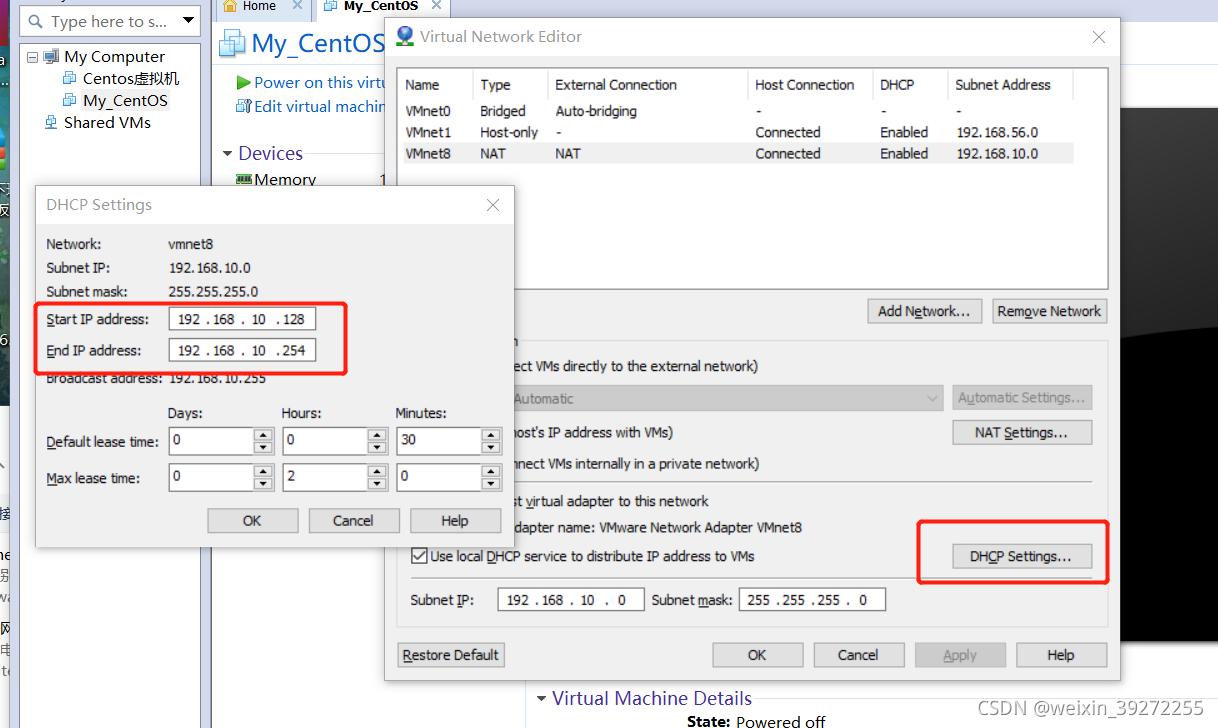Increase Default lease time Minutes value

(x=491, y=435)
